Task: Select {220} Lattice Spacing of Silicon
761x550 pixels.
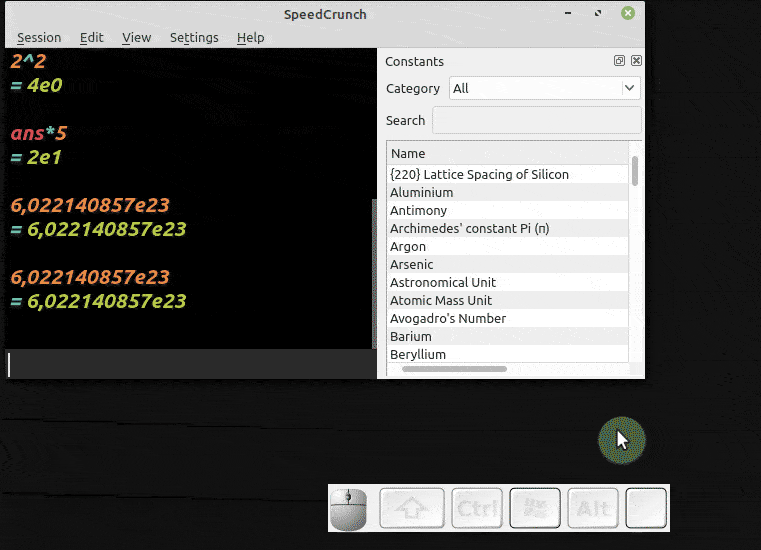Action: tap(508, 174)
